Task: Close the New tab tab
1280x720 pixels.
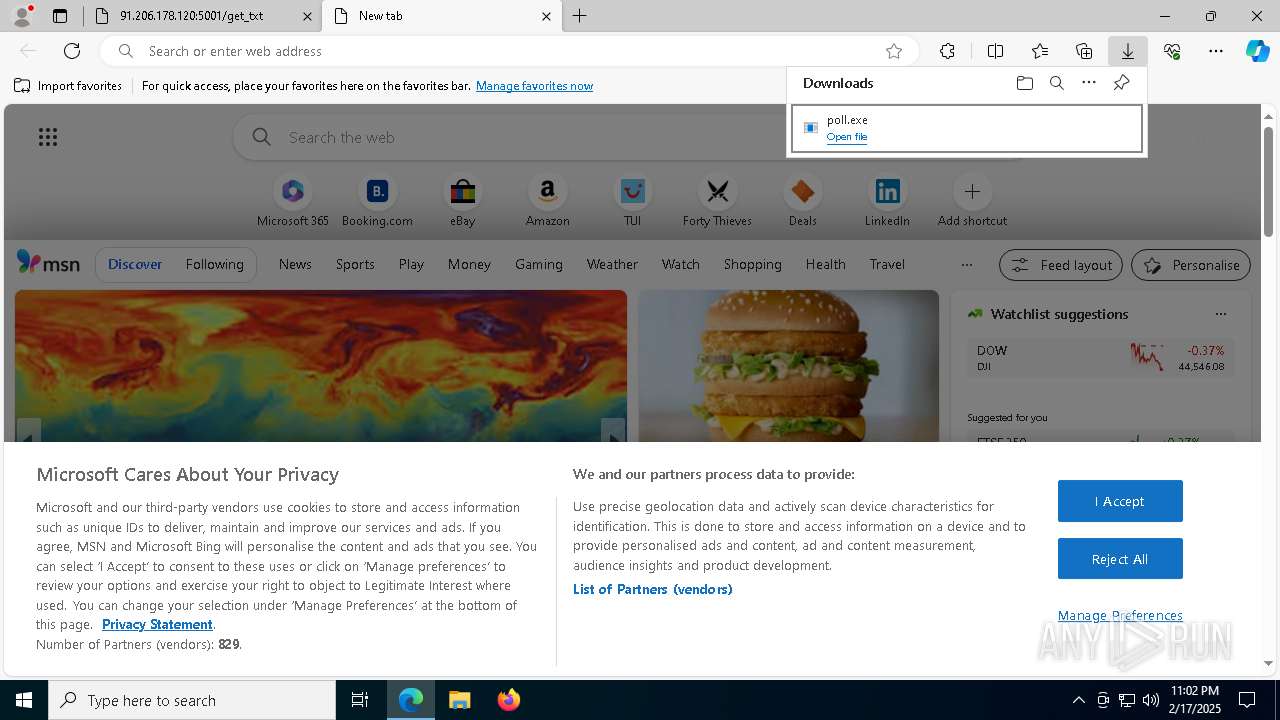Action: point(546,16)
